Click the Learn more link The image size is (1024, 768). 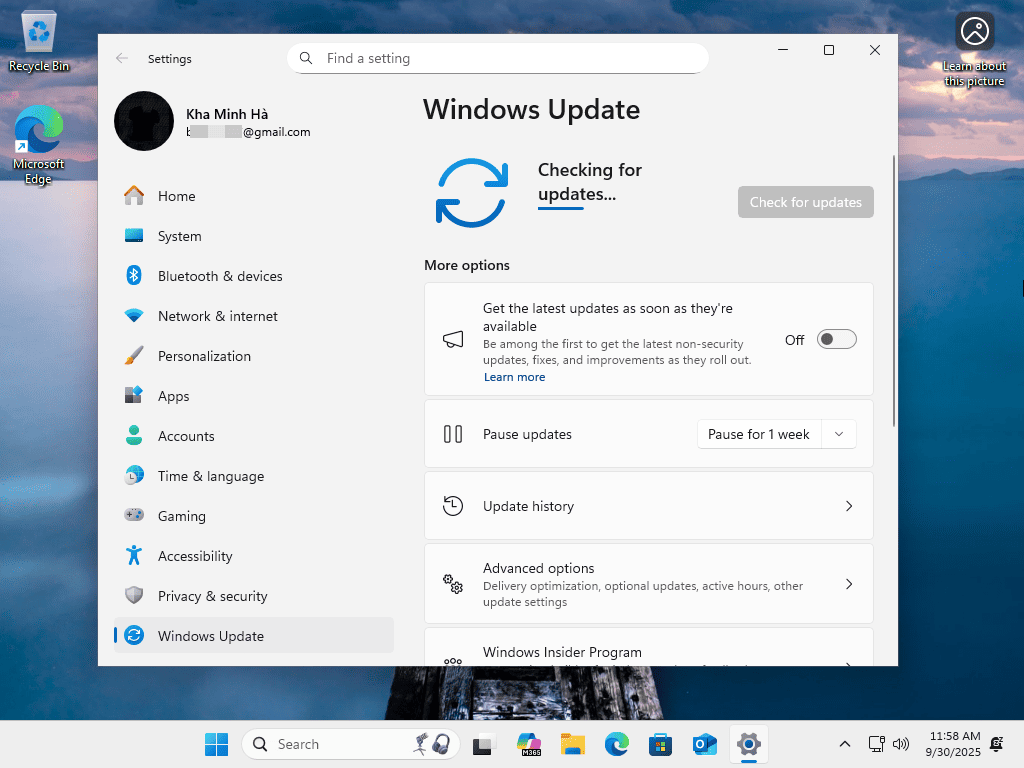pos(514,377)
